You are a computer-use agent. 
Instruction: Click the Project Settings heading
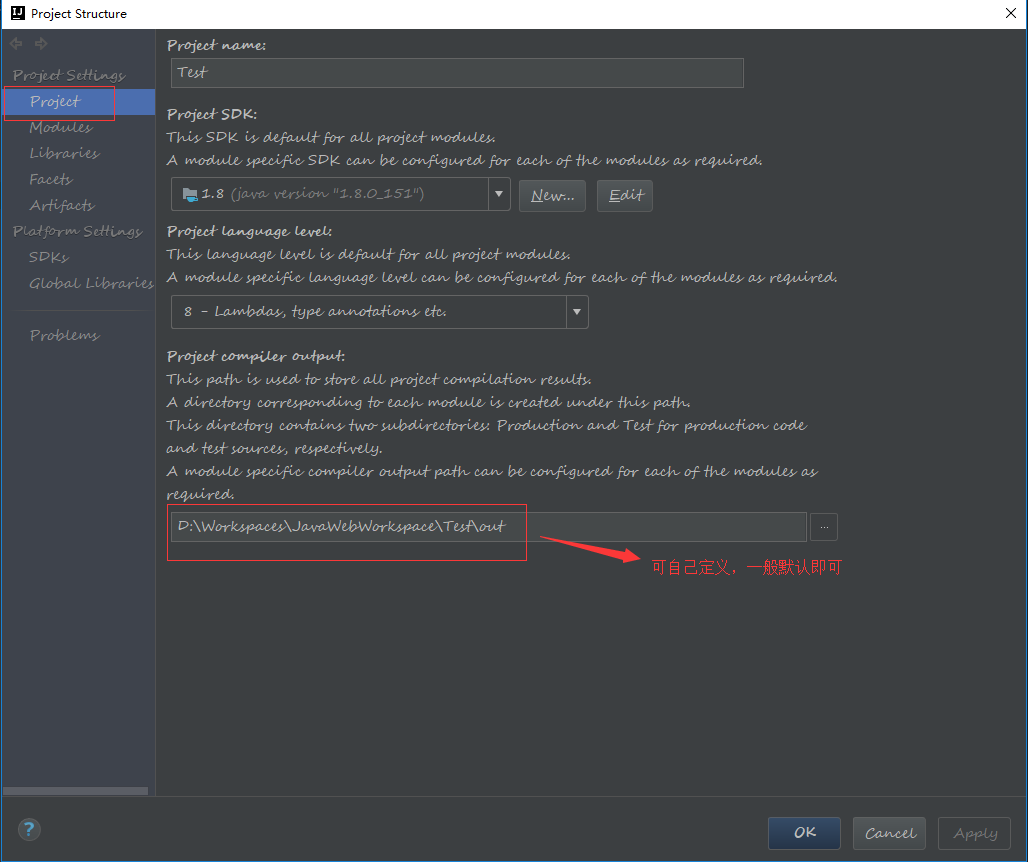coord(69,75)
